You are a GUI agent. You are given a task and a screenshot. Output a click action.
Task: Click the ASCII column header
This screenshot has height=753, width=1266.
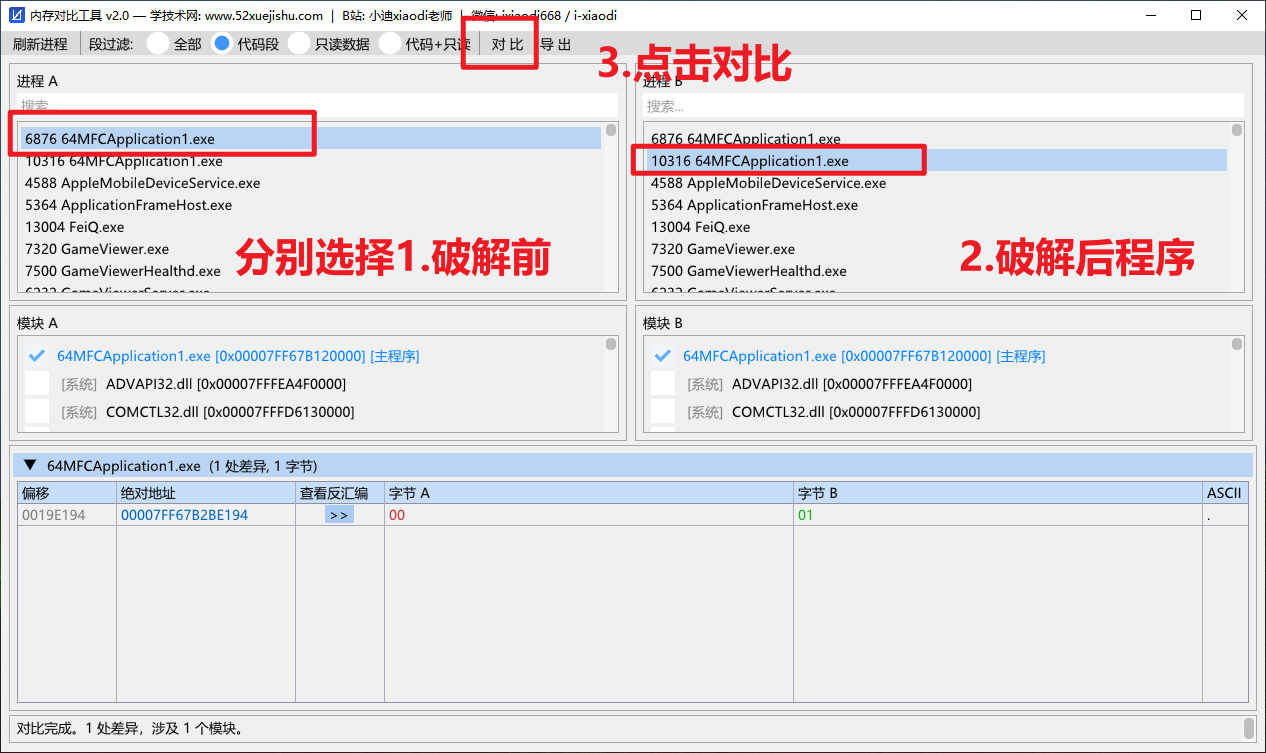1225,493
